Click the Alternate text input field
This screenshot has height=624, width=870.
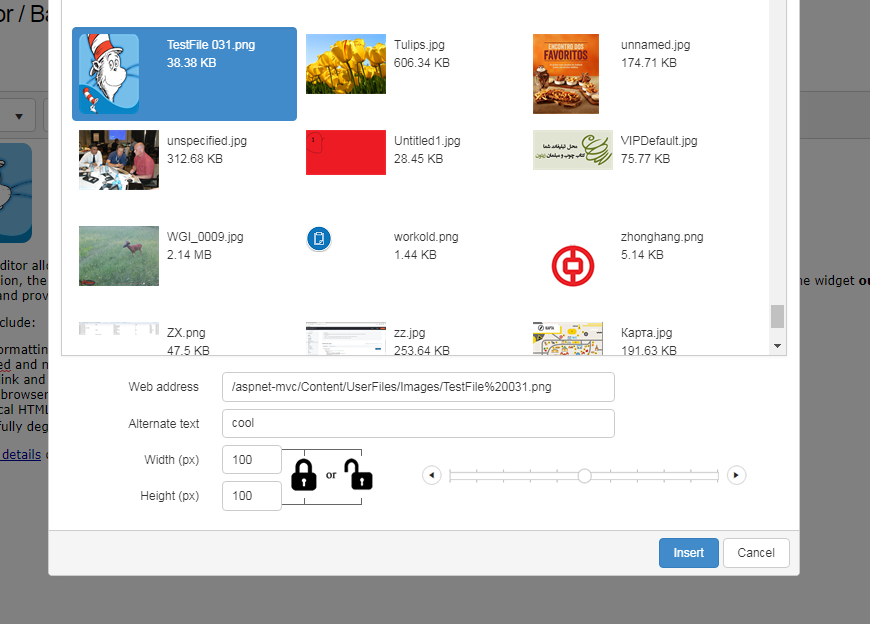(418, 423)
